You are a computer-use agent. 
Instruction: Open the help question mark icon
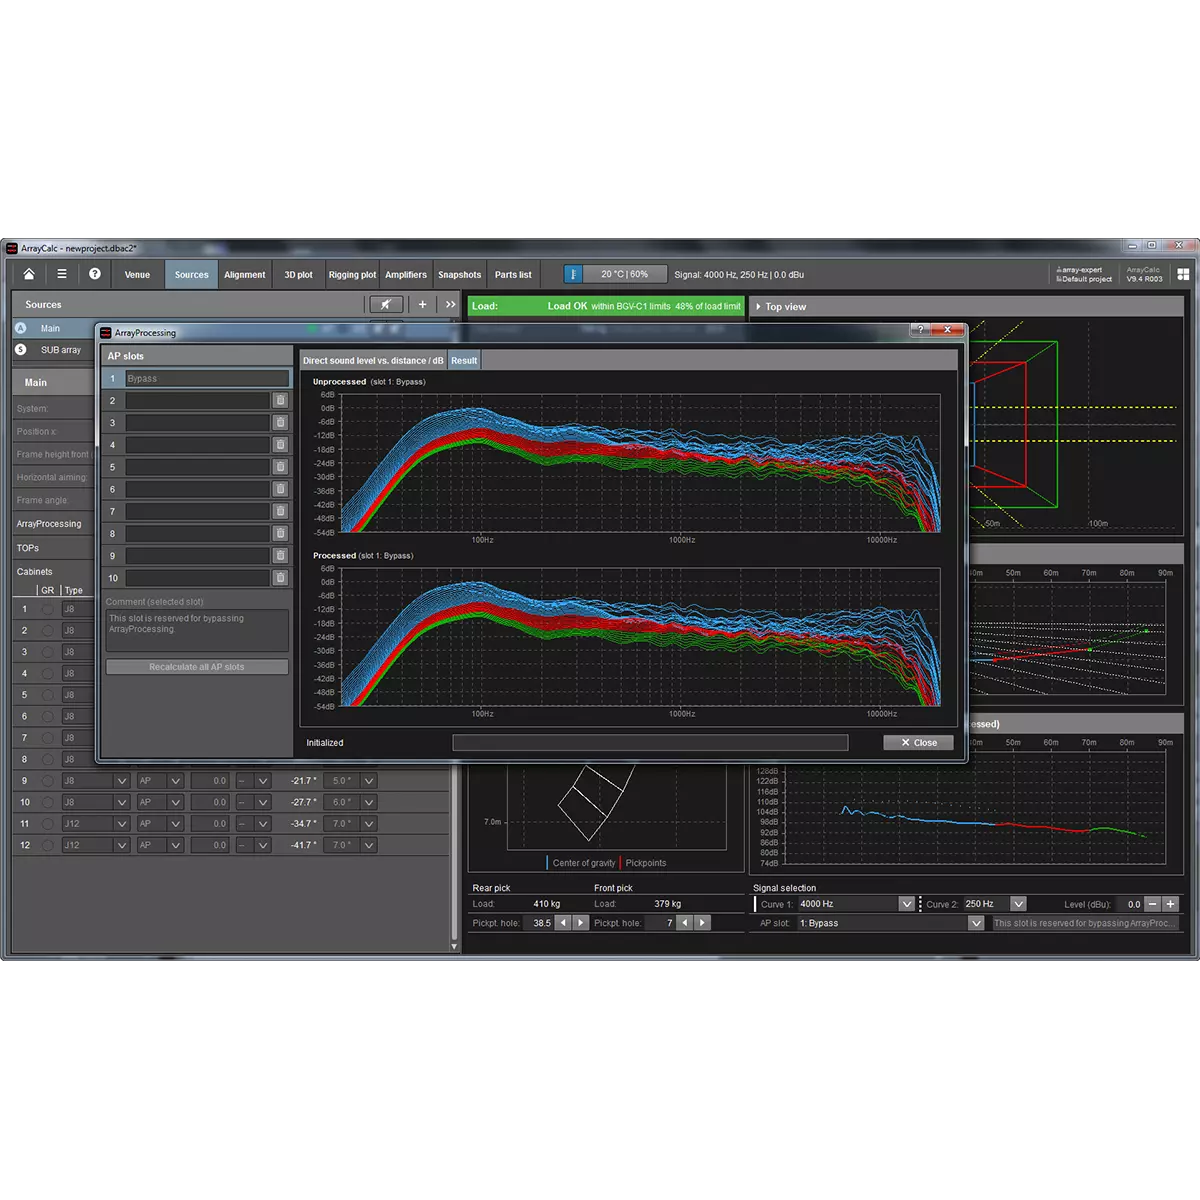tap(94, 274)
